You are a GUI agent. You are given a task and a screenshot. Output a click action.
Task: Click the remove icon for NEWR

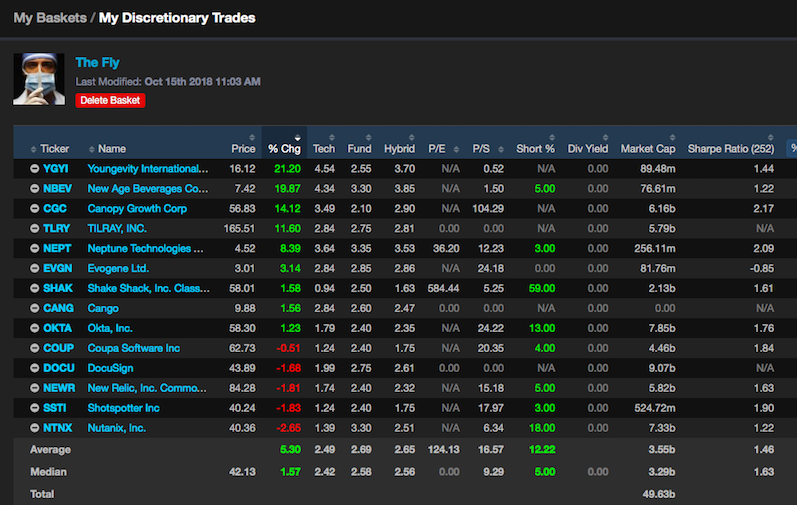35,388
